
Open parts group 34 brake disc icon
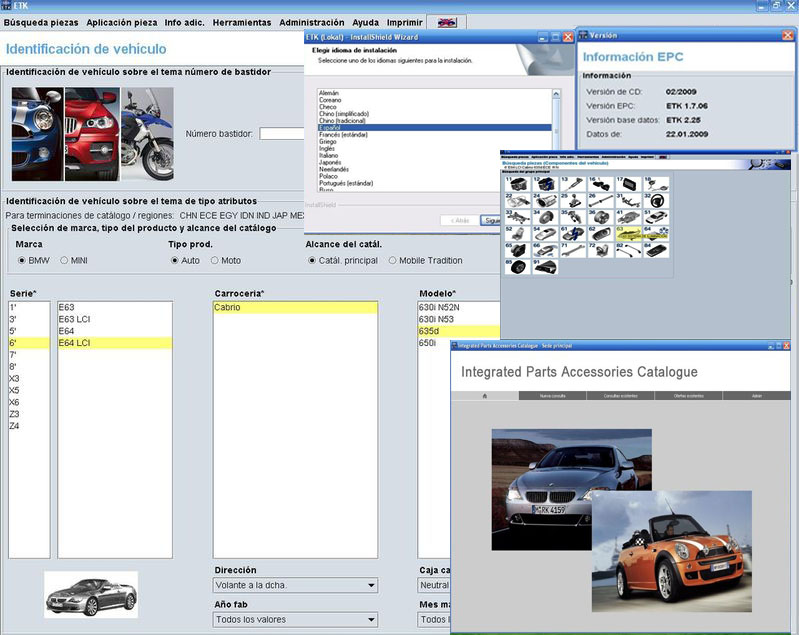pos(545,218)
